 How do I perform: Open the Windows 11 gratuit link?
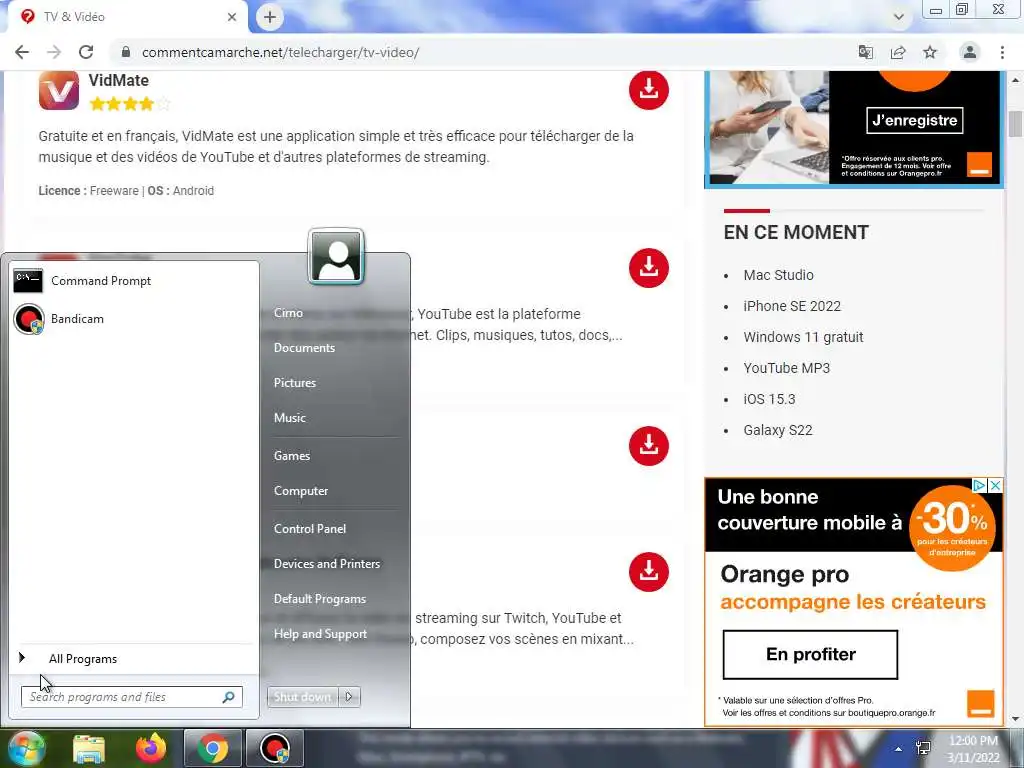point(803,337)
